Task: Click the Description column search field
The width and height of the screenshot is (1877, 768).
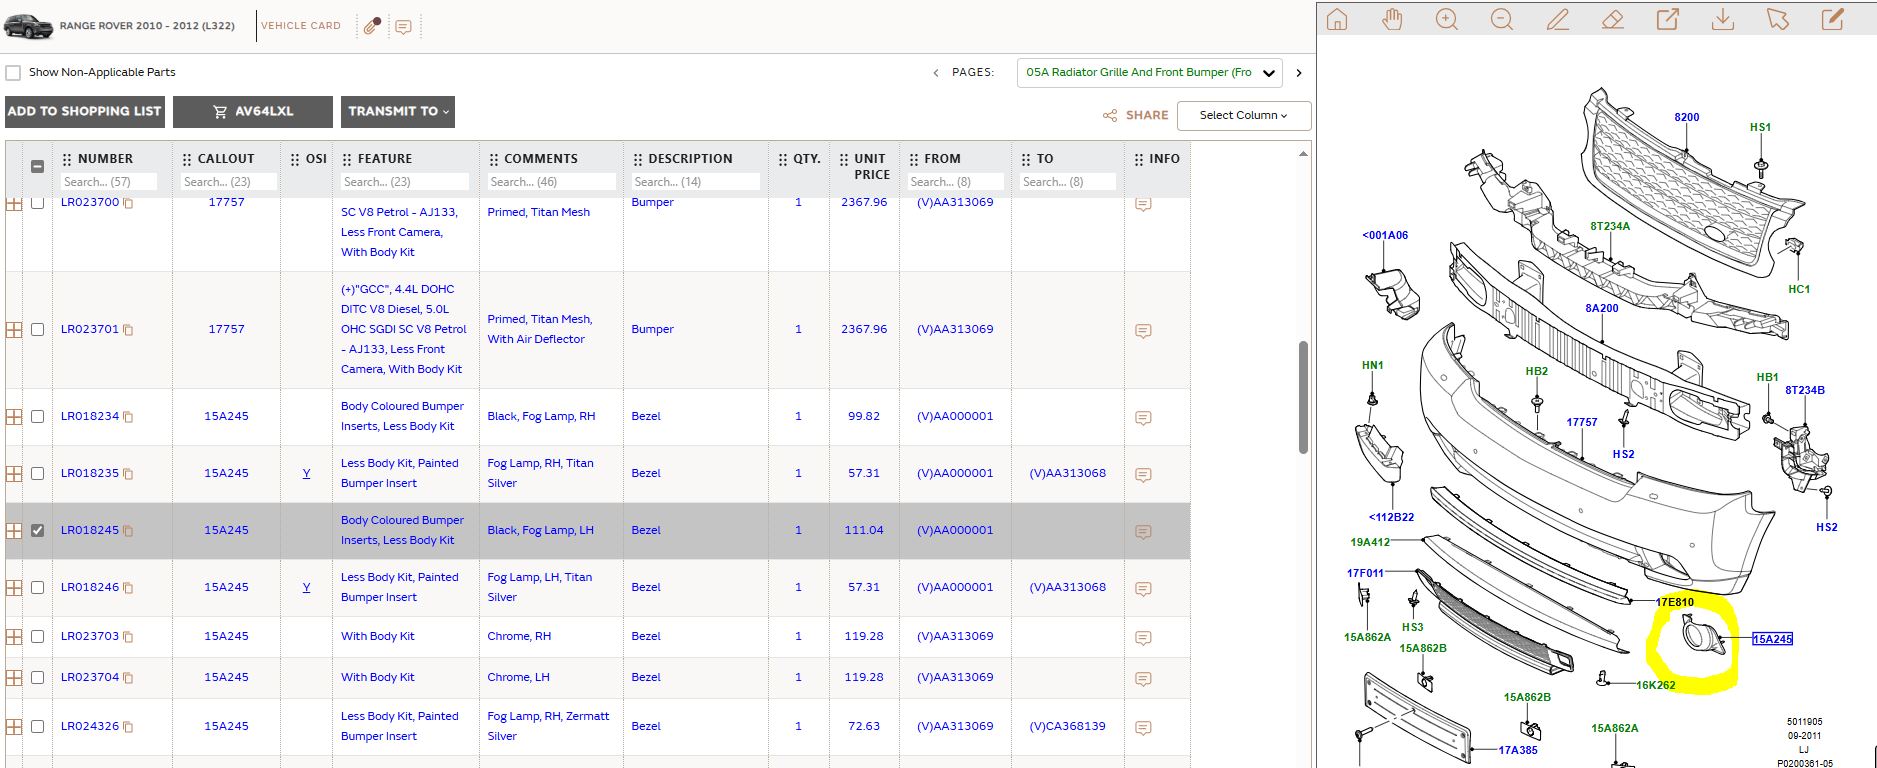Action: click(695, 182)
